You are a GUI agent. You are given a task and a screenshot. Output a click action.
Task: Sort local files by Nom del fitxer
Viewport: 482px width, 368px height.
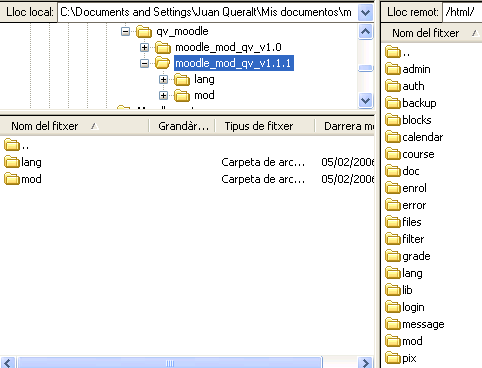tap(74, 126)
